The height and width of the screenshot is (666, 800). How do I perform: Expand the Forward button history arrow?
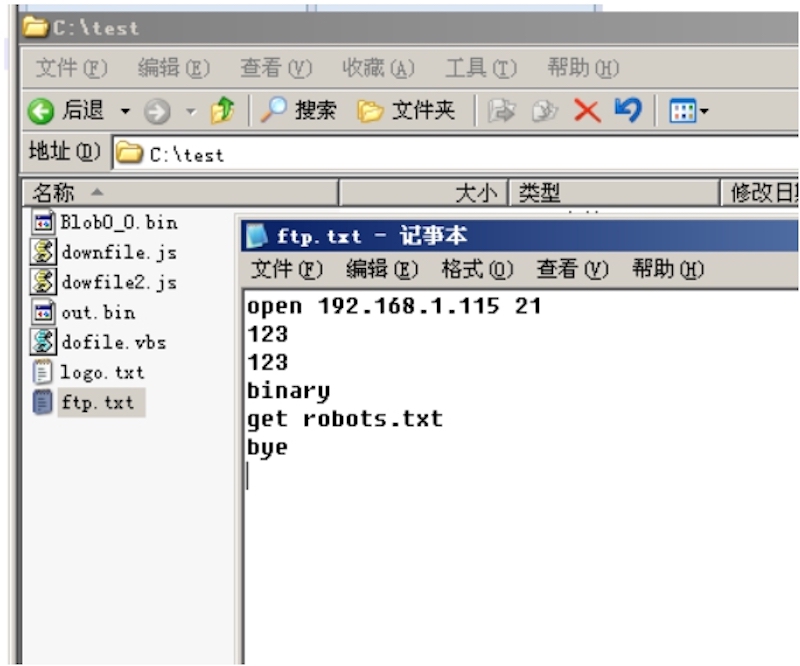click(x=190, y=111)
